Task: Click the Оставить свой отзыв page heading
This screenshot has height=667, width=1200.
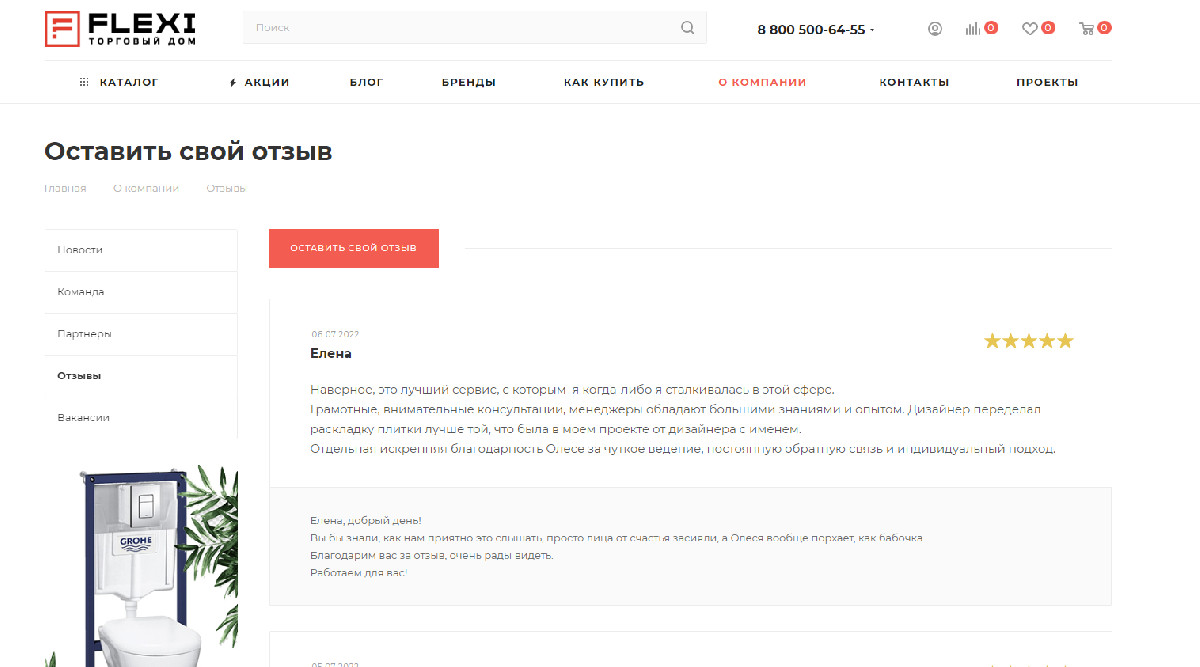Action: click(x=188, y=152)
